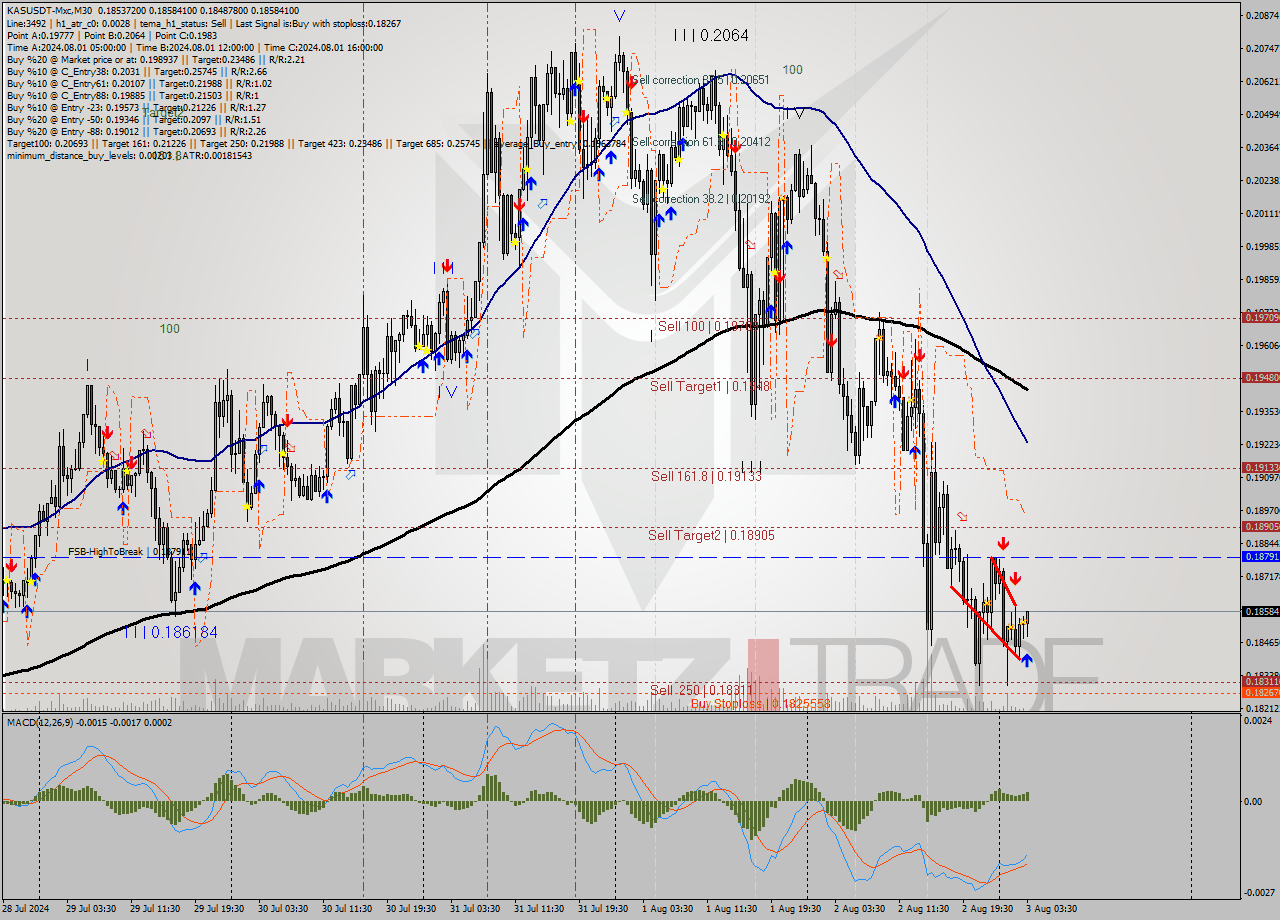Screen dimensions: 1280x920
Task: Select the red 0.18905 price tag
Action: (1260, 526)
